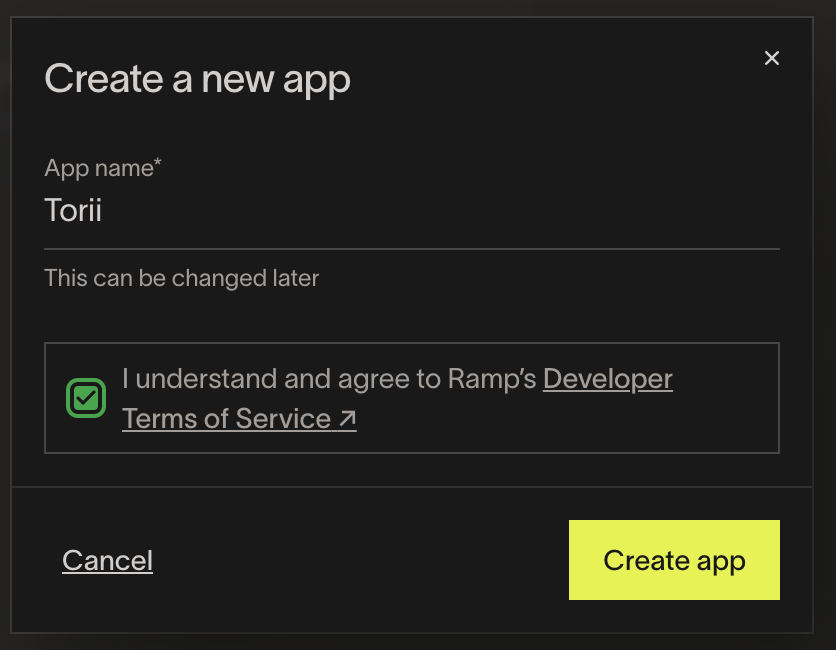Click the 'Terms of Service' underlined text
The height and width of the screenshot is (650, 836).
tap(227, 419)
